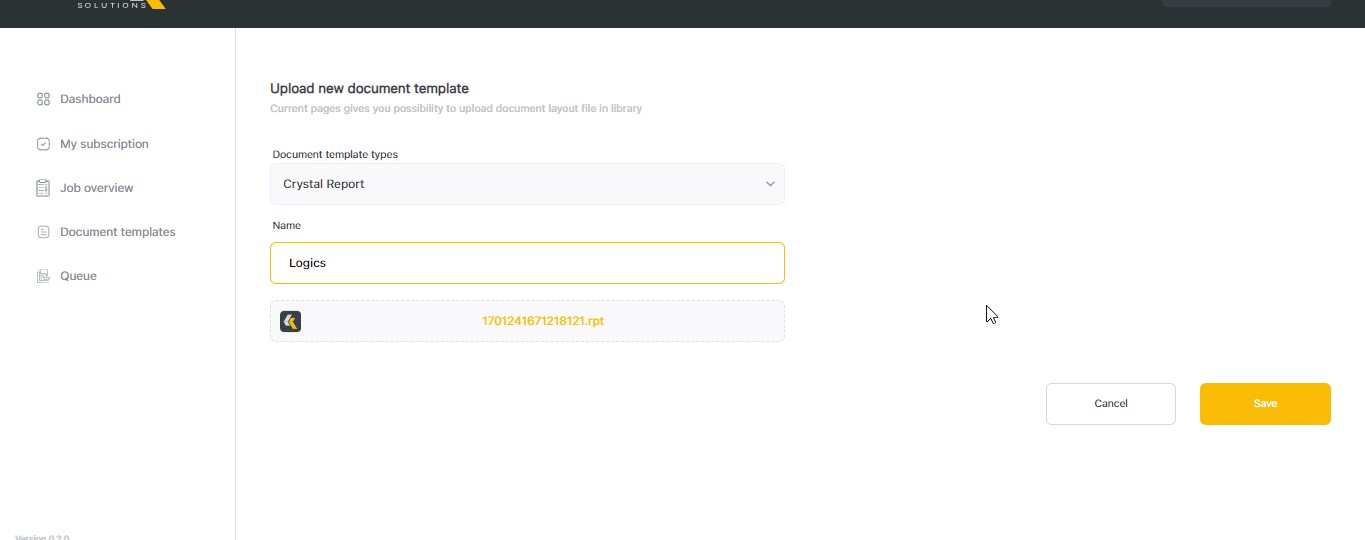Image resolution: width=1365 pixels, height=540 pixels.
Task: Open My subscription menu item
Action: (104, 144)
